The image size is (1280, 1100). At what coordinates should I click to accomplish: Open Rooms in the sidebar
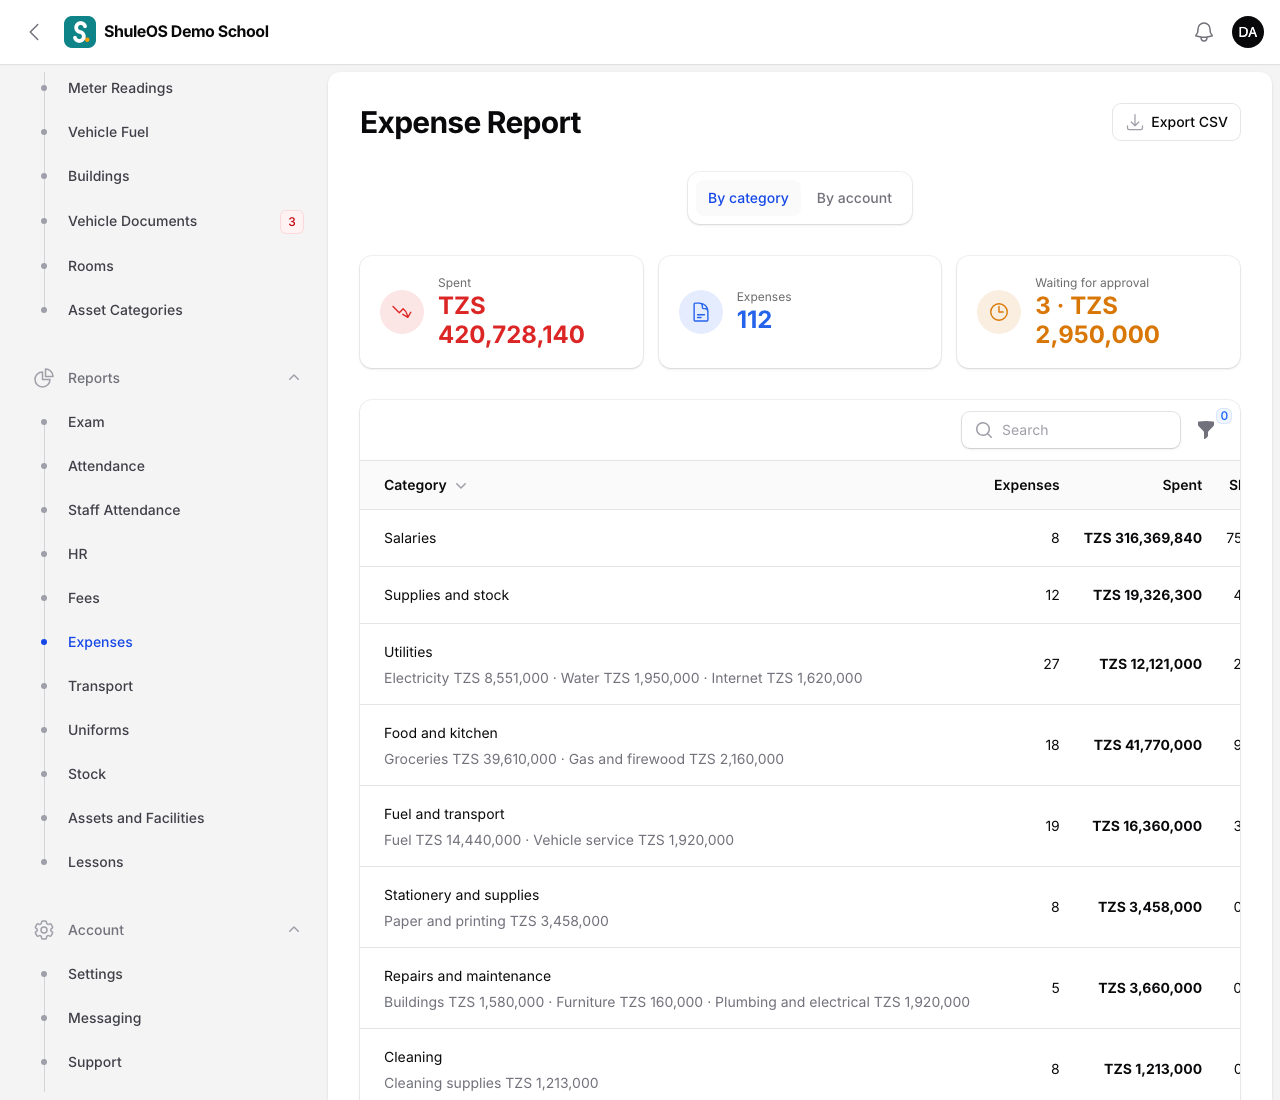(x=91, y=266)
